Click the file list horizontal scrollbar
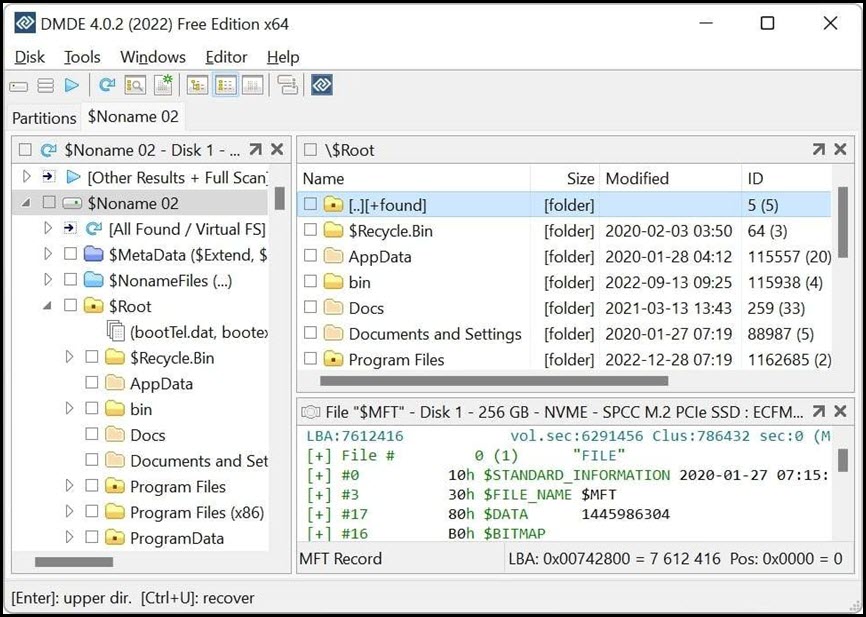The height and width of the screenshot is (617, 866). click(x=494, y=381)
